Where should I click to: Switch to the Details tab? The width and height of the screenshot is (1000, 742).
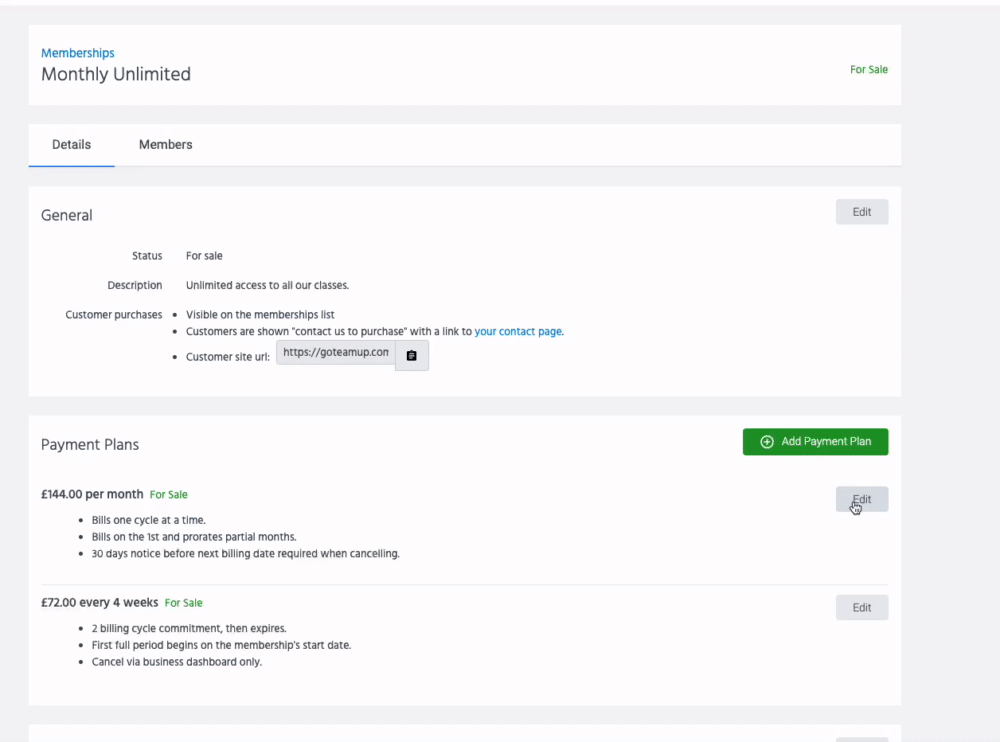tap(71, 145)
